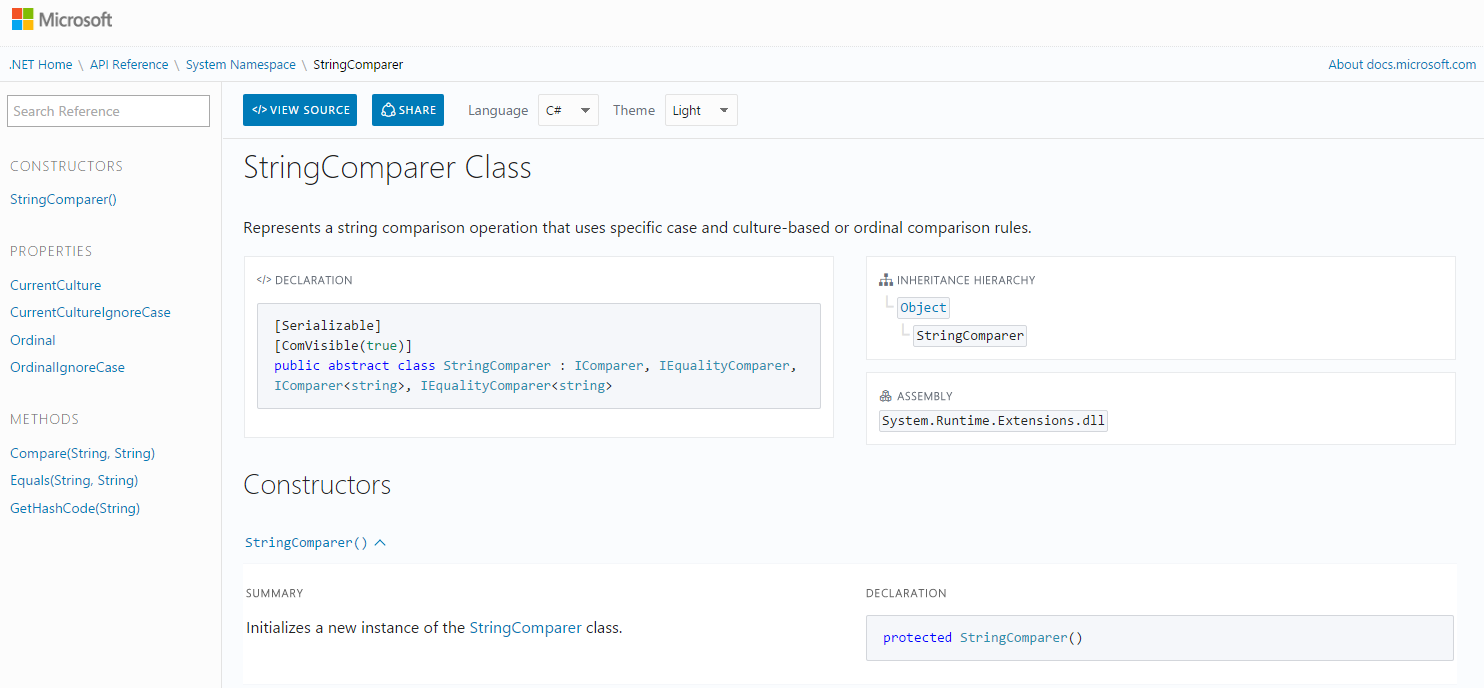The image size is (1484, 688).
Task: Open Compare(String, String) method link
Action: [x=83, y=453]
